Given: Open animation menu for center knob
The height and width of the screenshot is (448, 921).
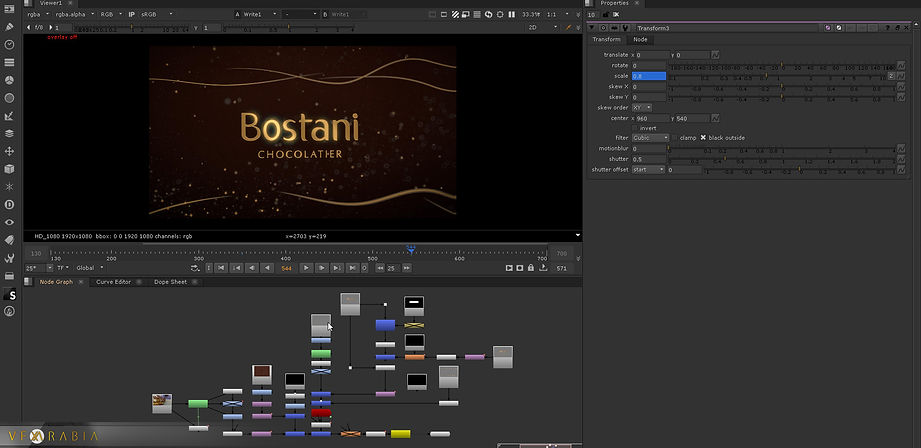Looking at the screenshot, I should click(715, 118).
